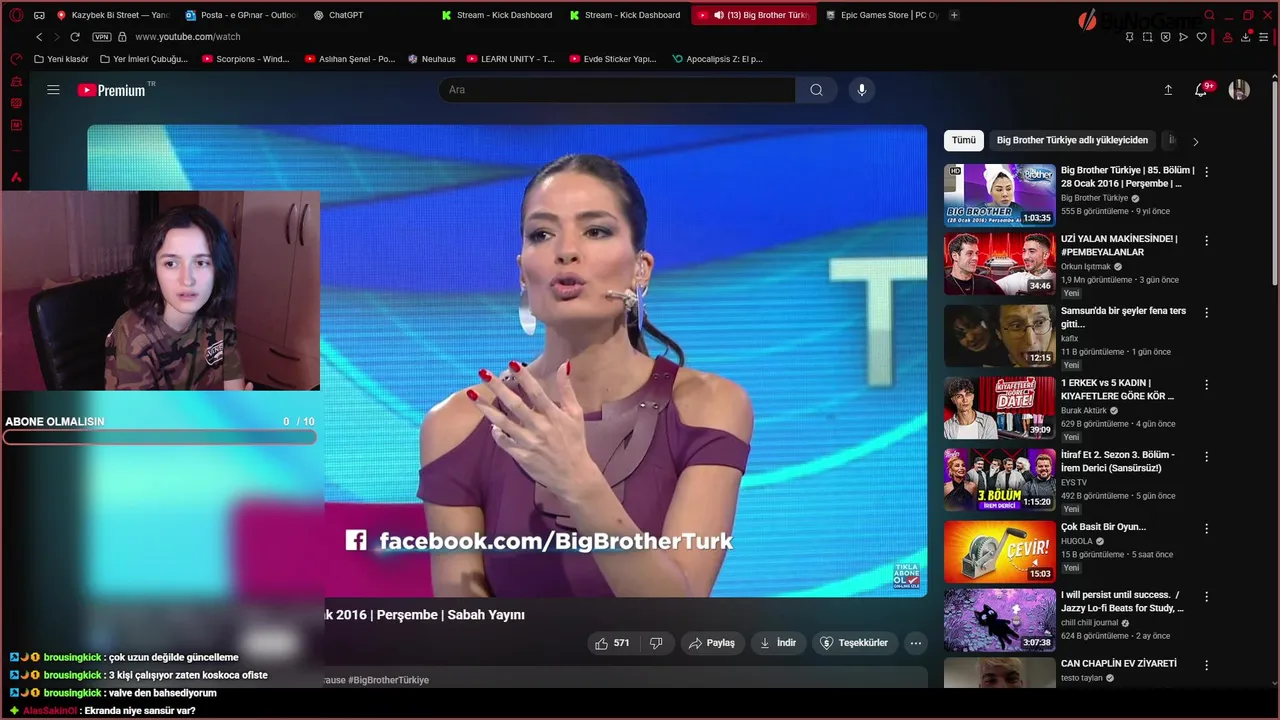Open options for 1 ERKEK vs 5 KADIN video
The height and width of the screenshot is (720, 1280).
[x=1206, y=384]
